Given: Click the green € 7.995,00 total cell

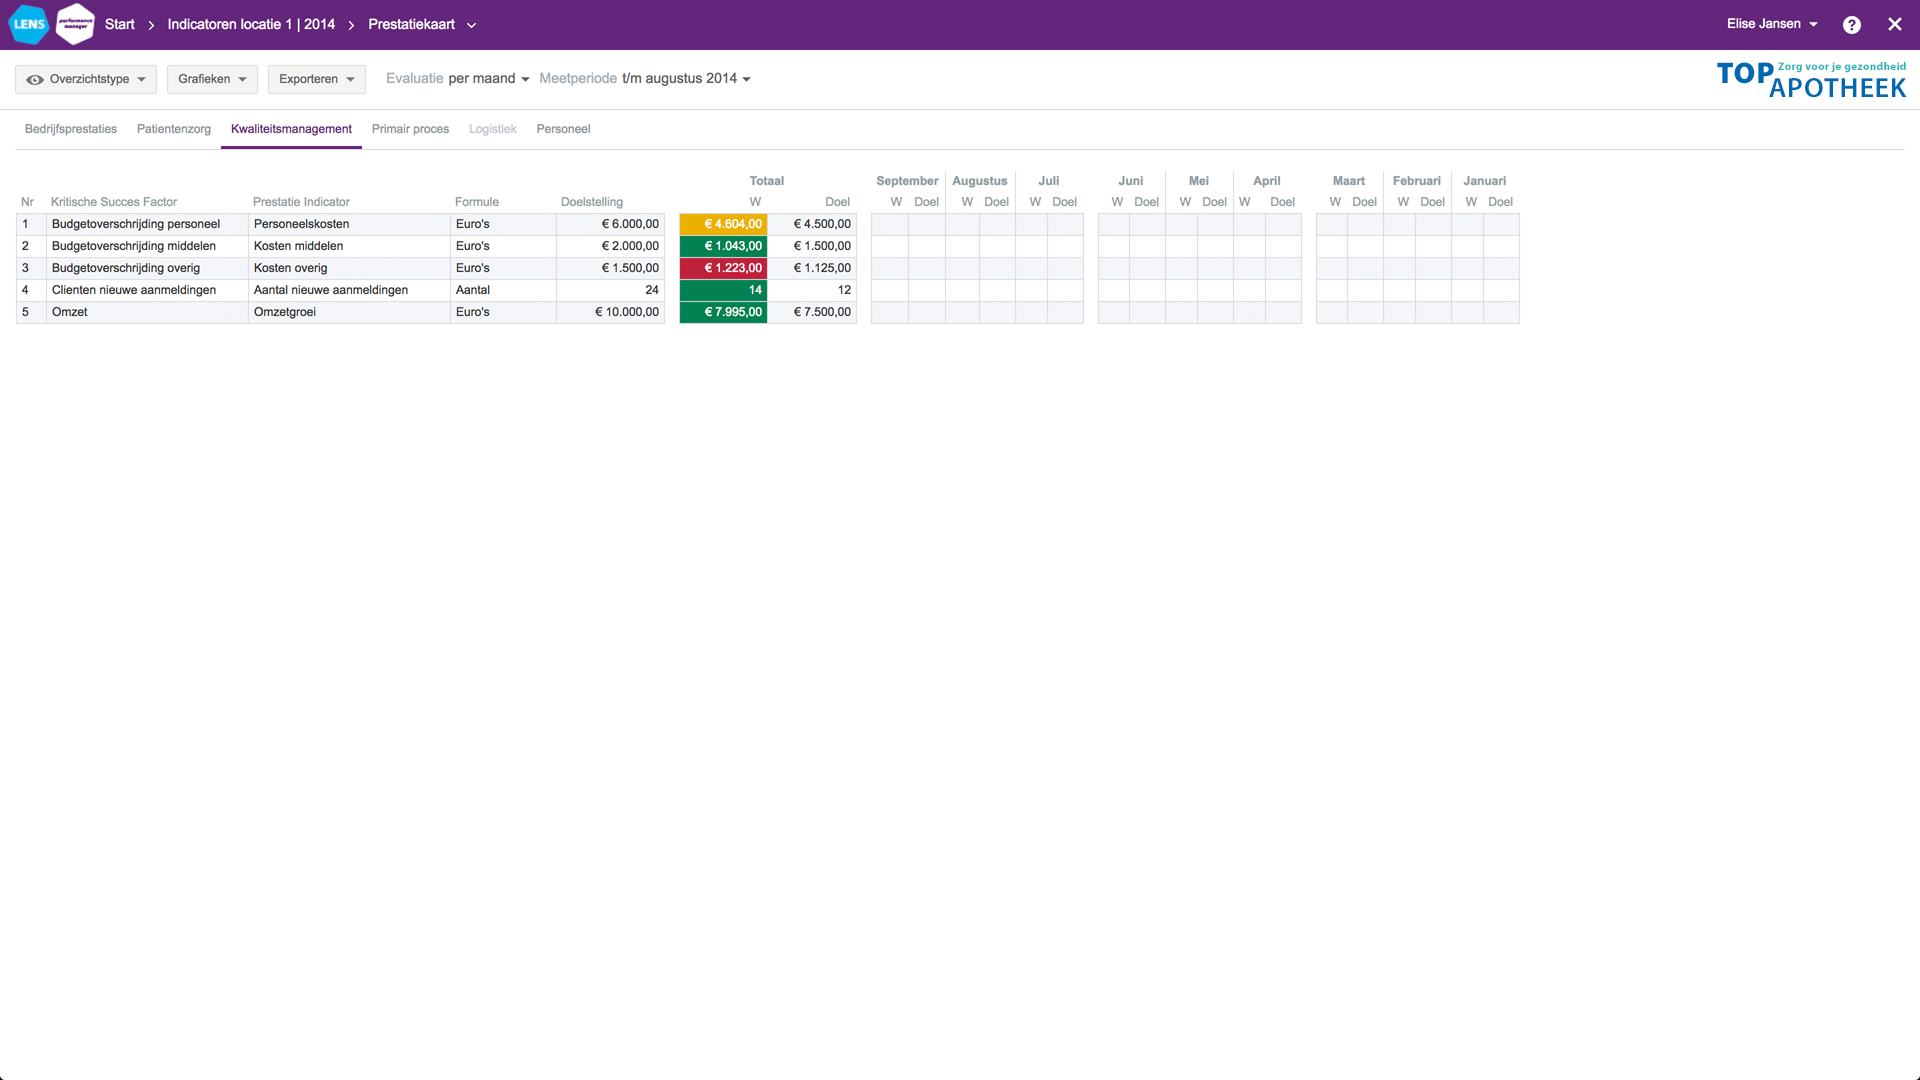Looking at the screenshot, I should point(723,312).
